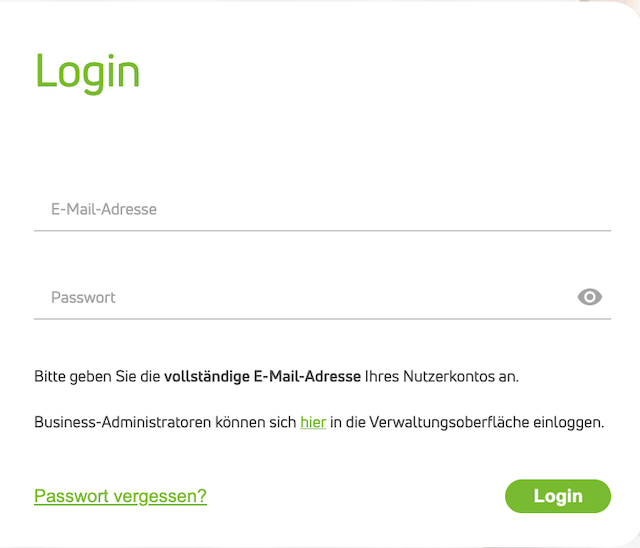This screenshot has height=548, width=640.
Task: Click the "Bitte geben Sie die" text
Action: click(x=96, y=377)
